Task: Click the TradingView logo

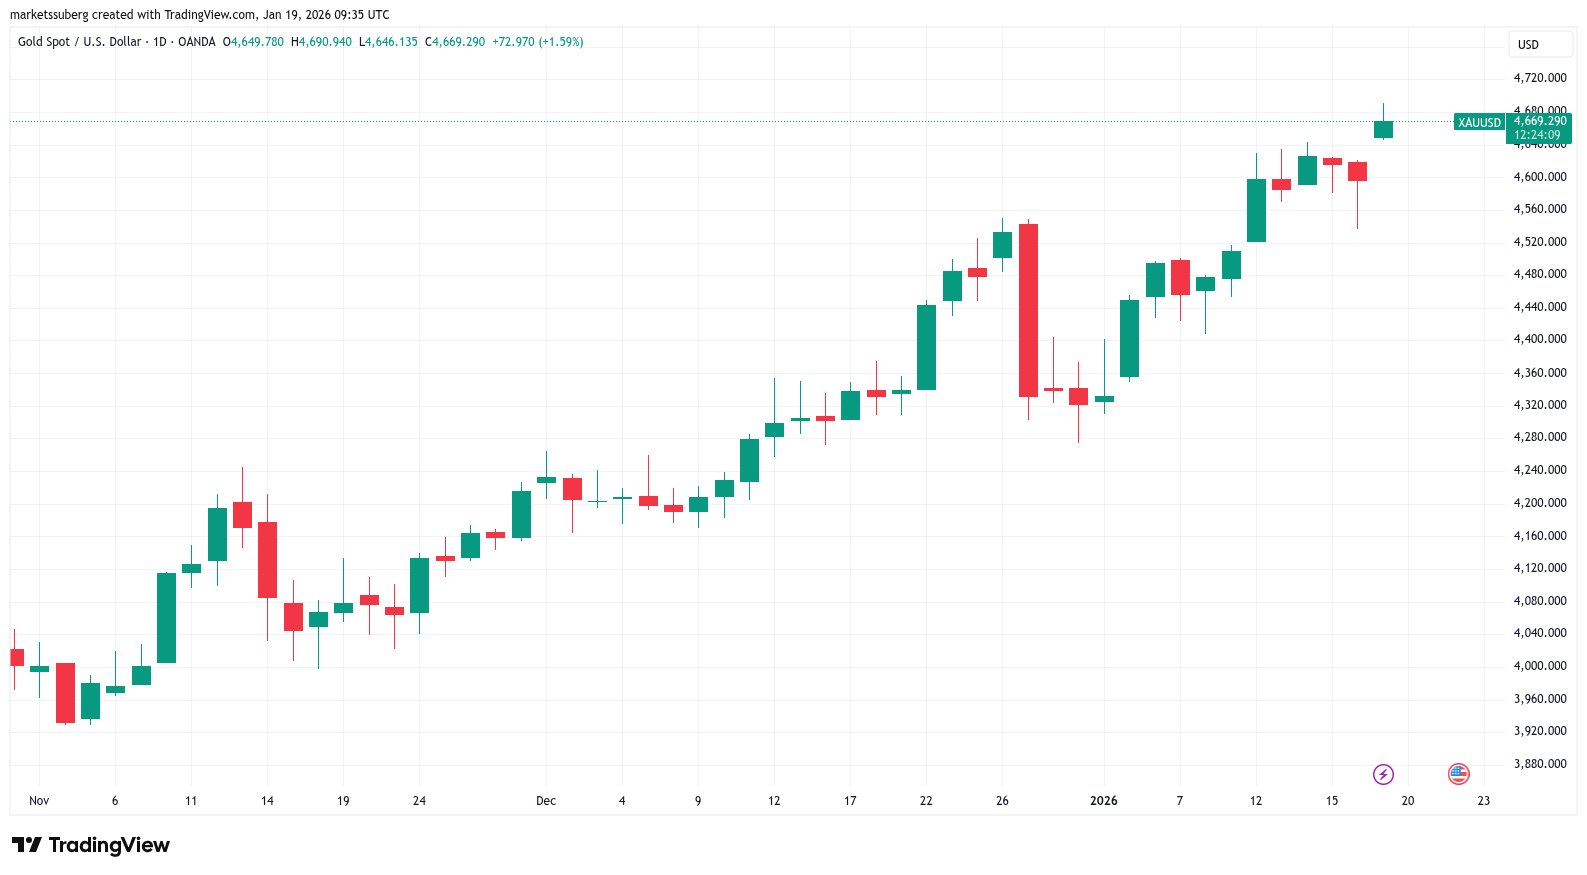Action: 91,845
